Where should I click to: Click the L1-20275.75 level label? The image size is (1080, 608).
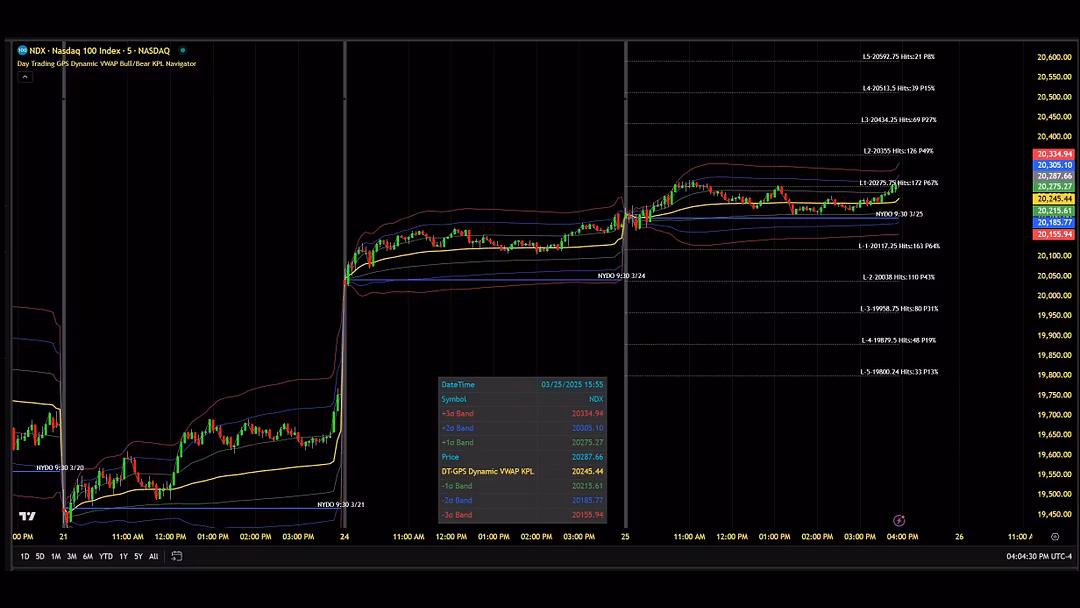point(898,183)
